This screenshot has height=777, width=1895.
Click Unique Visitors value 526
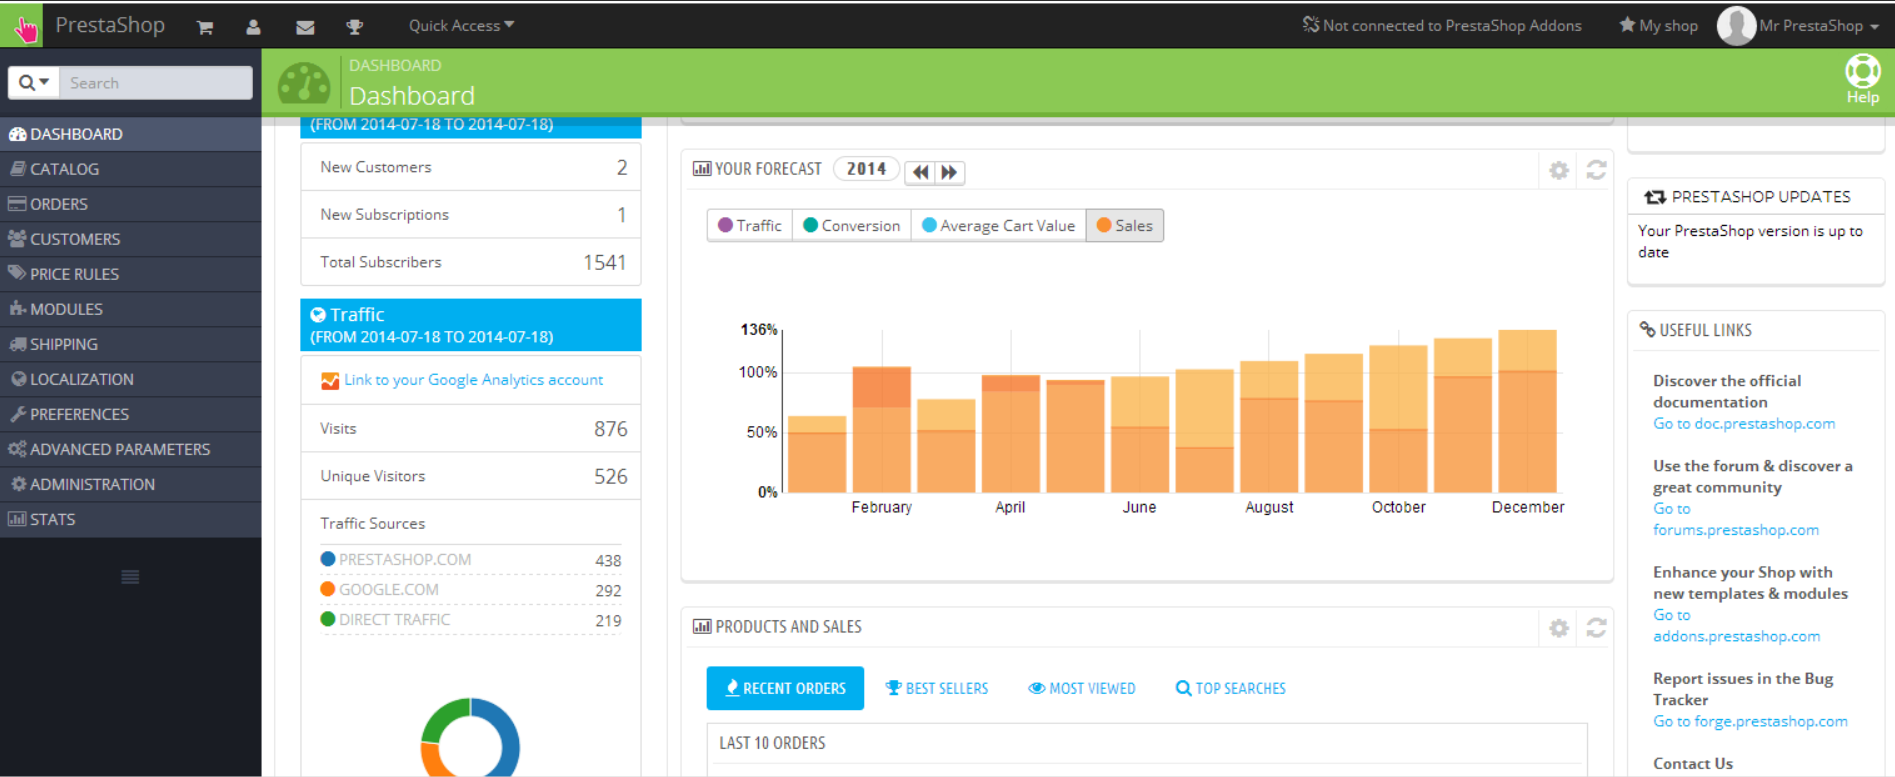tap(610, 477)
